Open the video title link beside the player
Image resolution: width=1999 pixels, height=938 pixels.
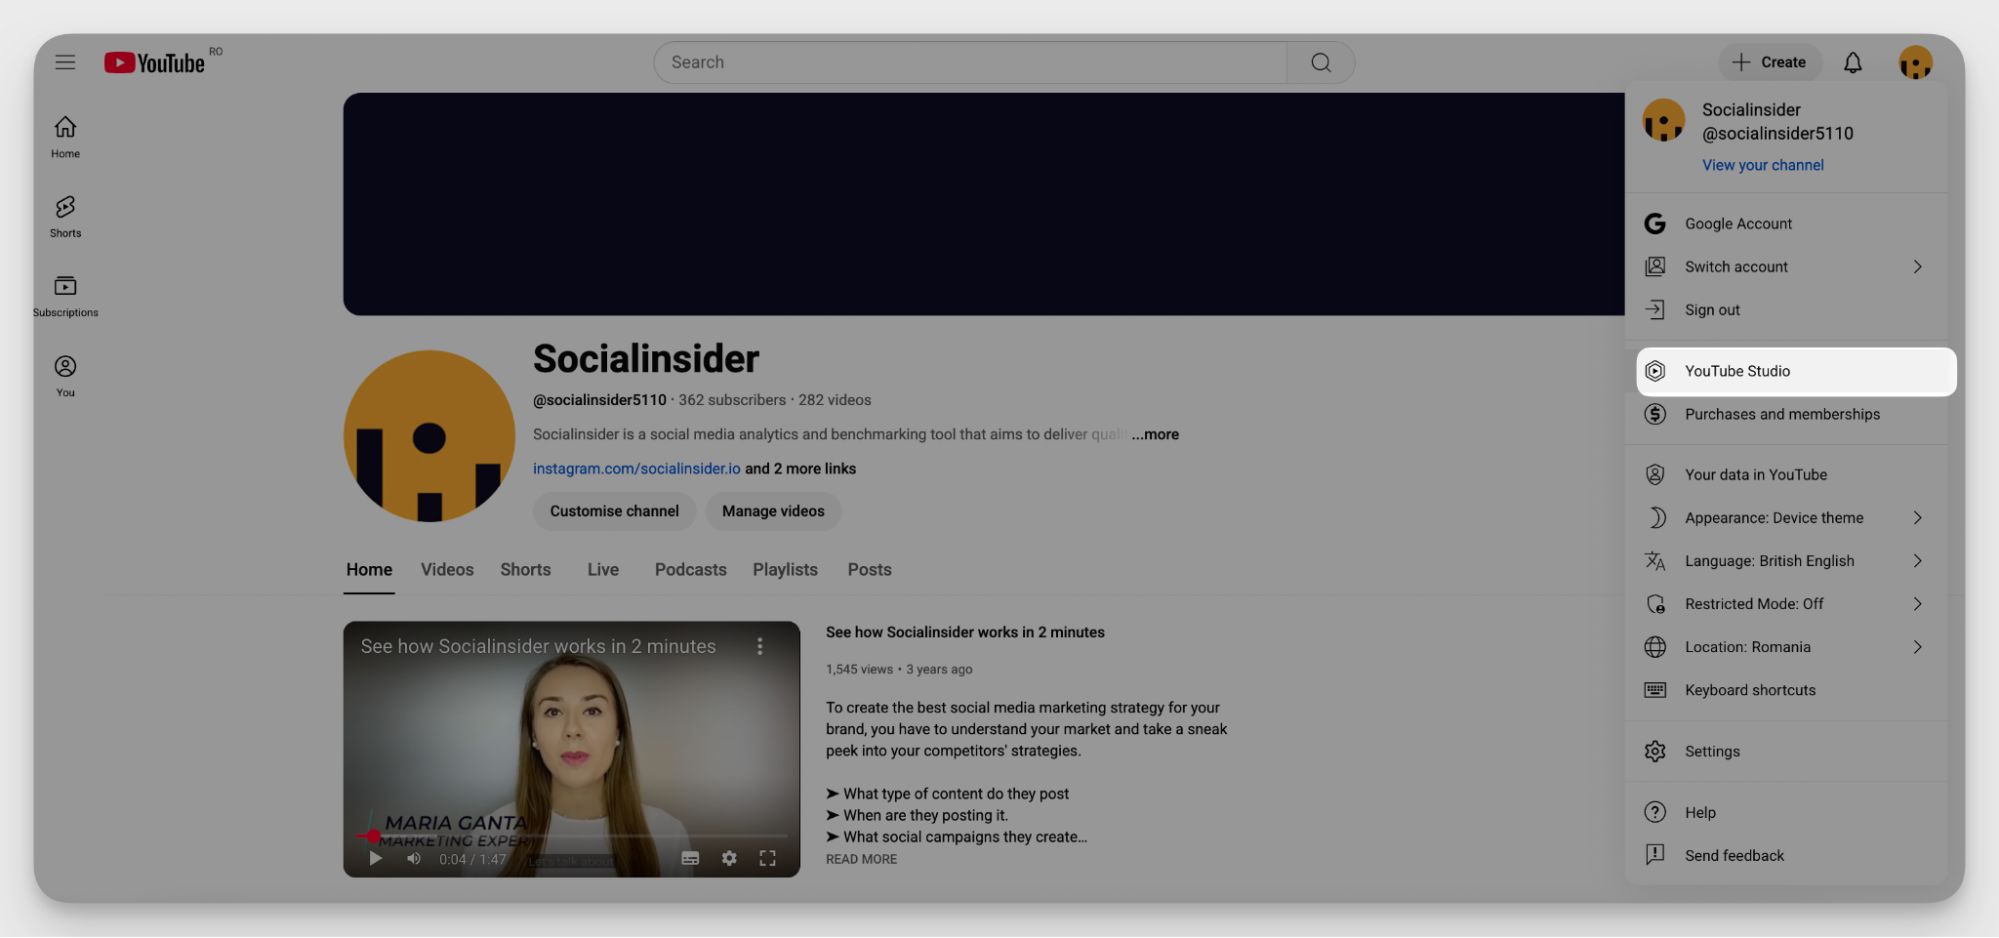tap(965, 632)
